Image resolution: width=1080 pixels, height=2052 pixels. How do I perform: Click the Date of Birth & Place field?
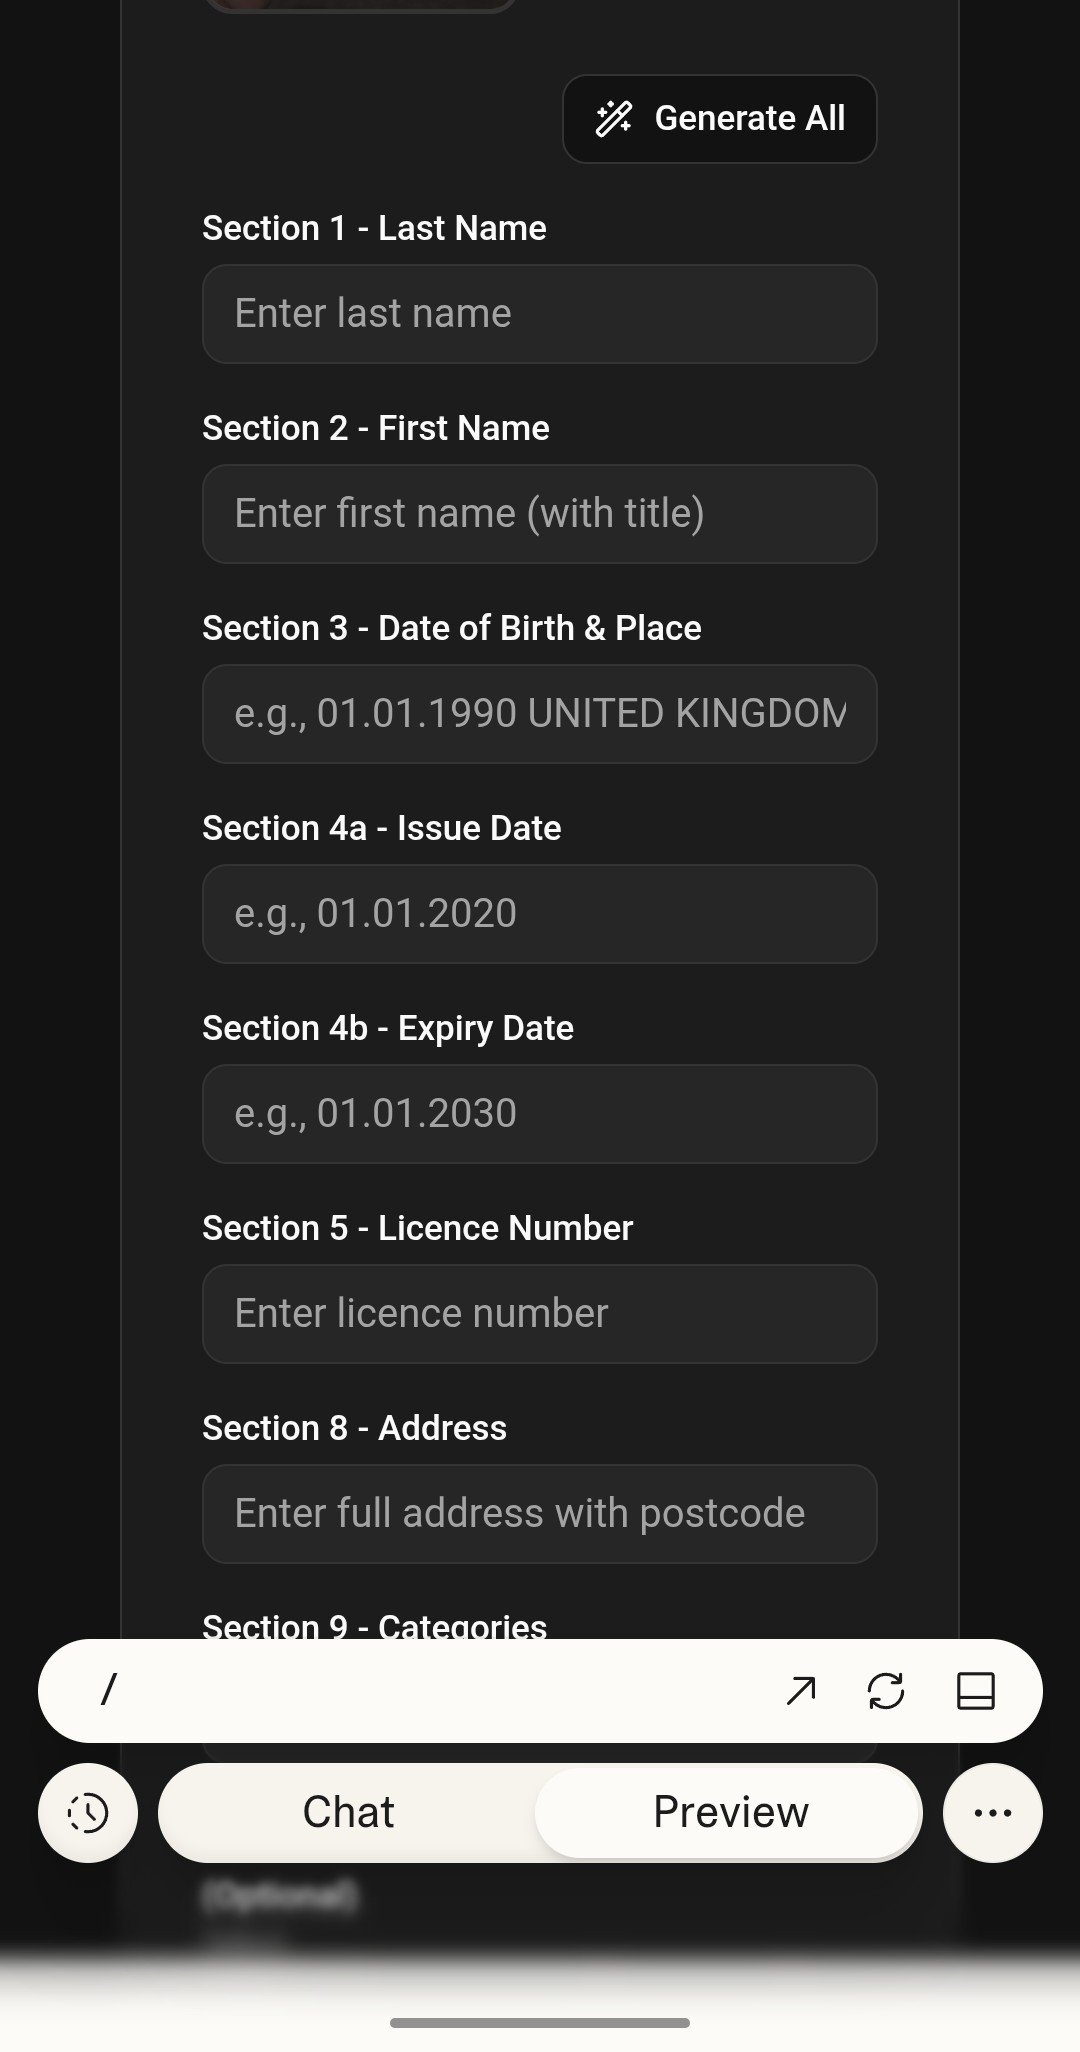click(x=540, y=714)
